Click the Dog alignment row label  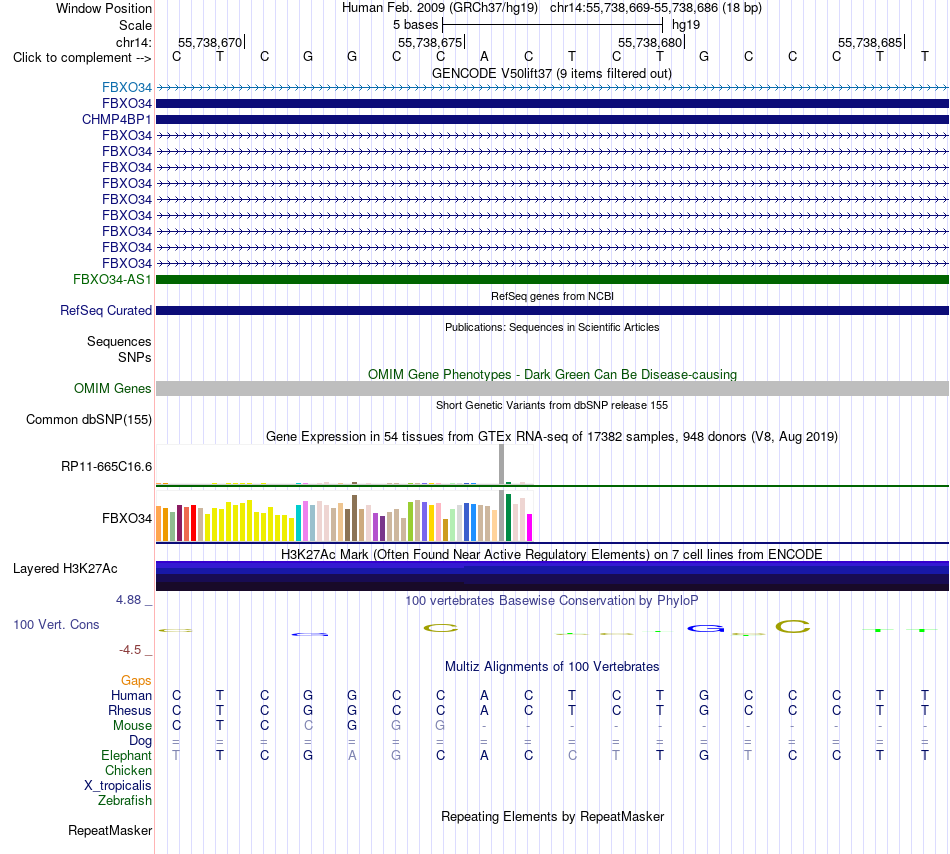click(140, 741)
